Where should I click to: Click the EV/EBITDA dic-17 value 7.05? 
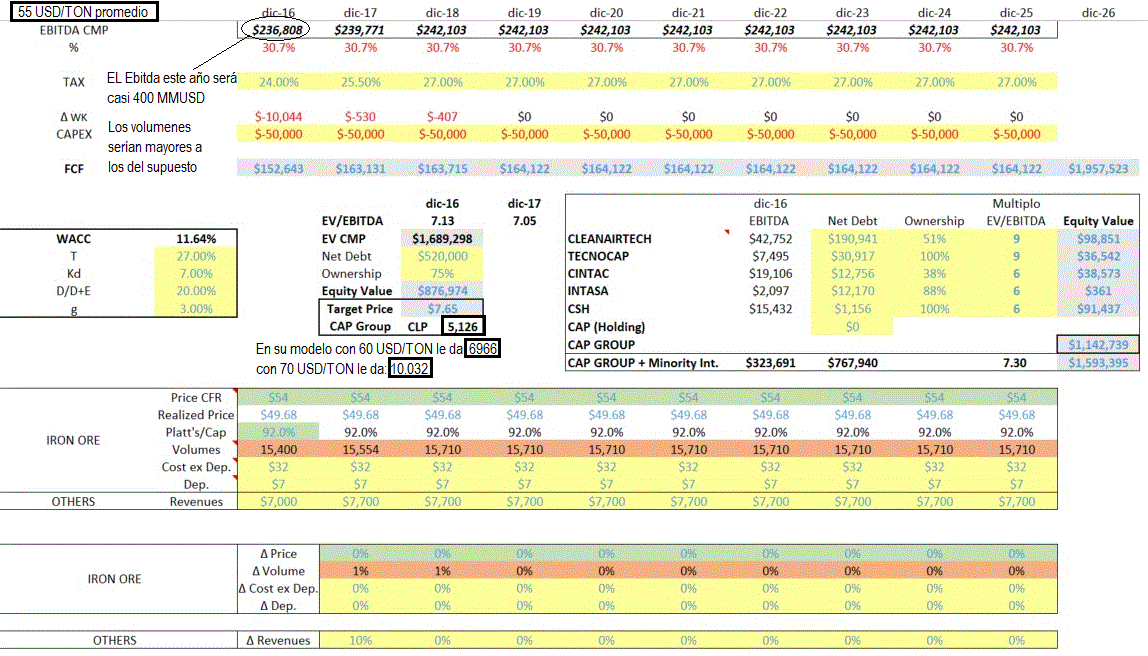pyautogui.click(x=524, y=221)
